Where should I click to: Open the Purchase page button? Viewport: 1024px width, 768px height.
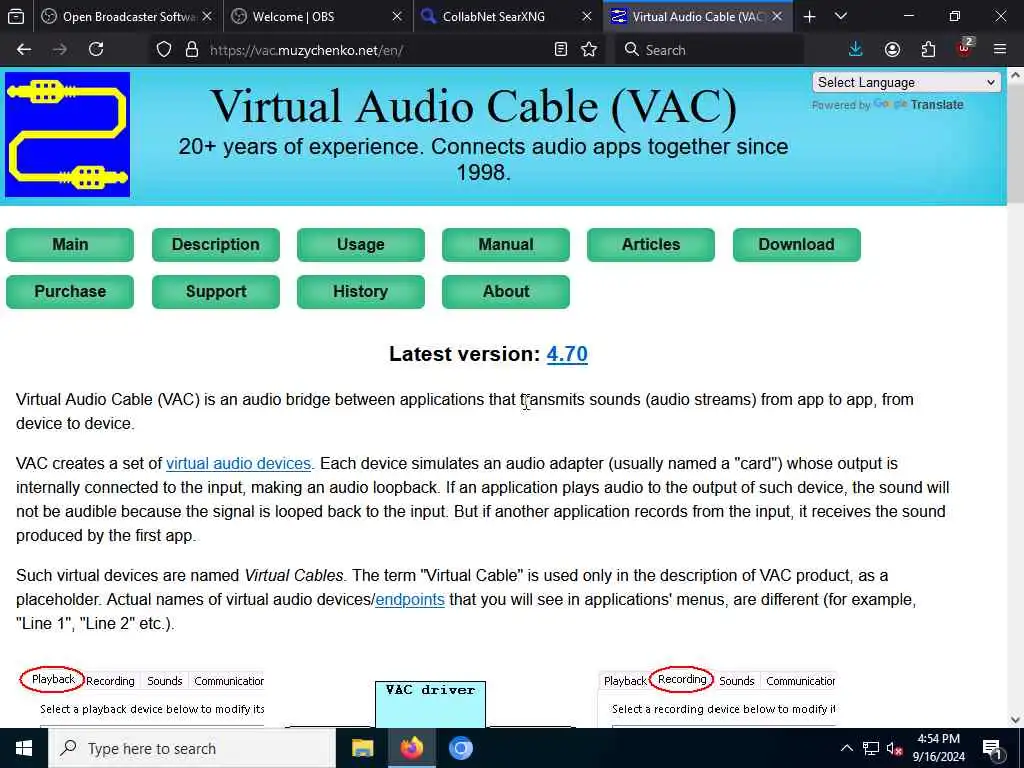point(70,291)
